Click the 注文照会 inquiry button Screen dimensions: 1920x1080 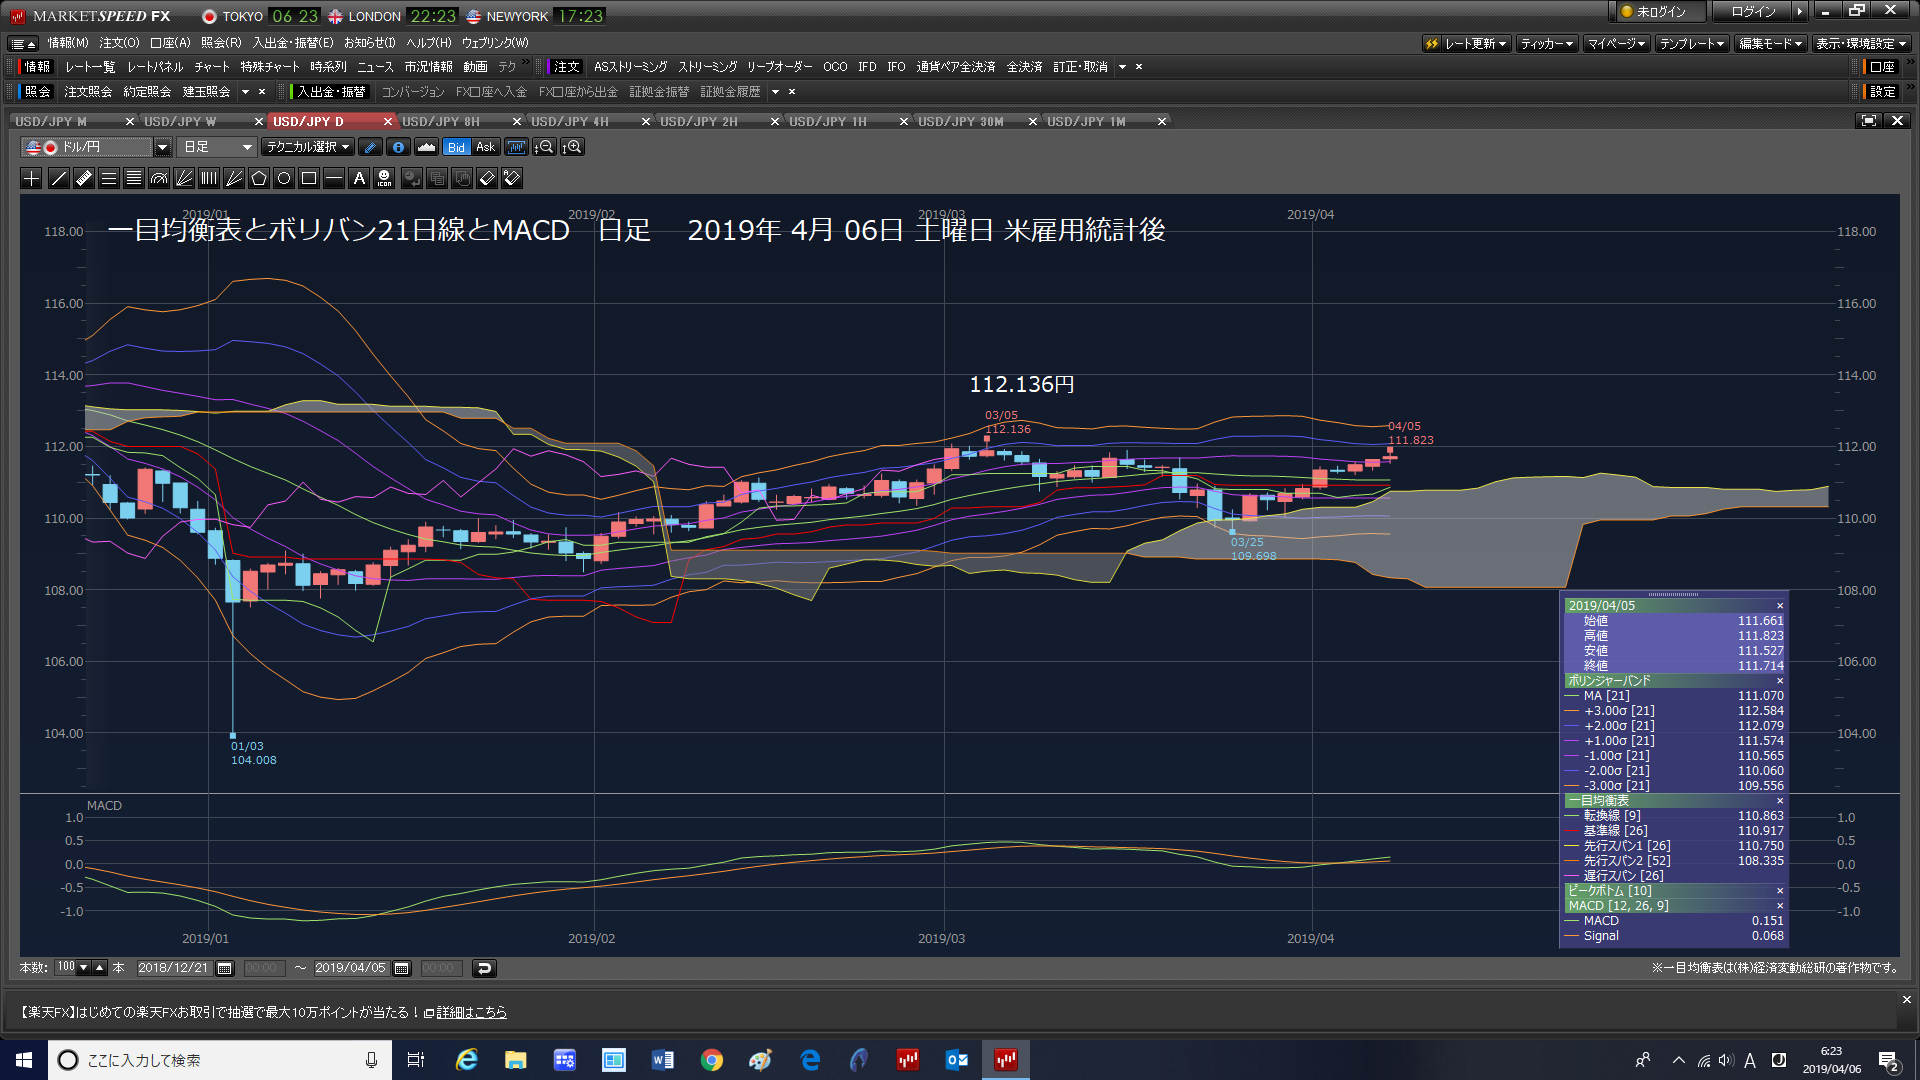click(88, 91)
